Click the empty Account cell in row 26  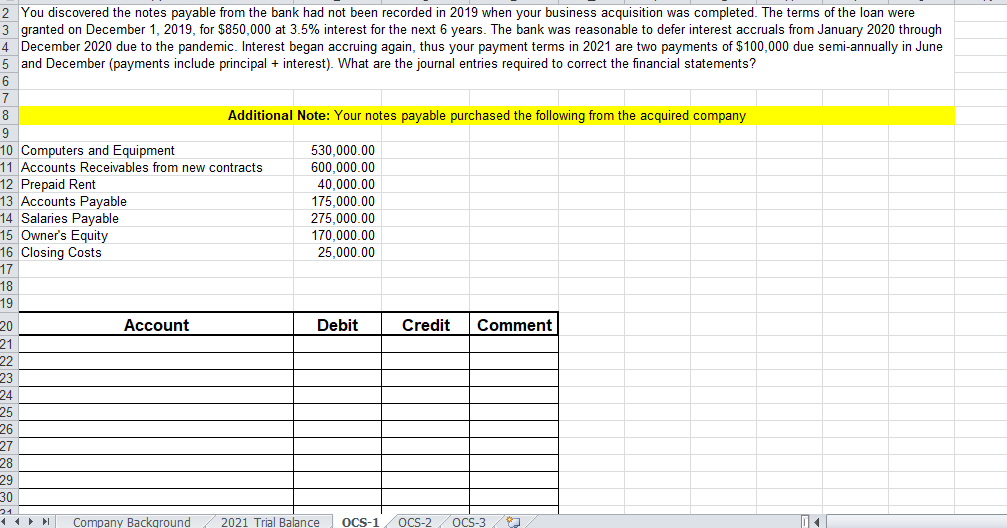[156, 429]
